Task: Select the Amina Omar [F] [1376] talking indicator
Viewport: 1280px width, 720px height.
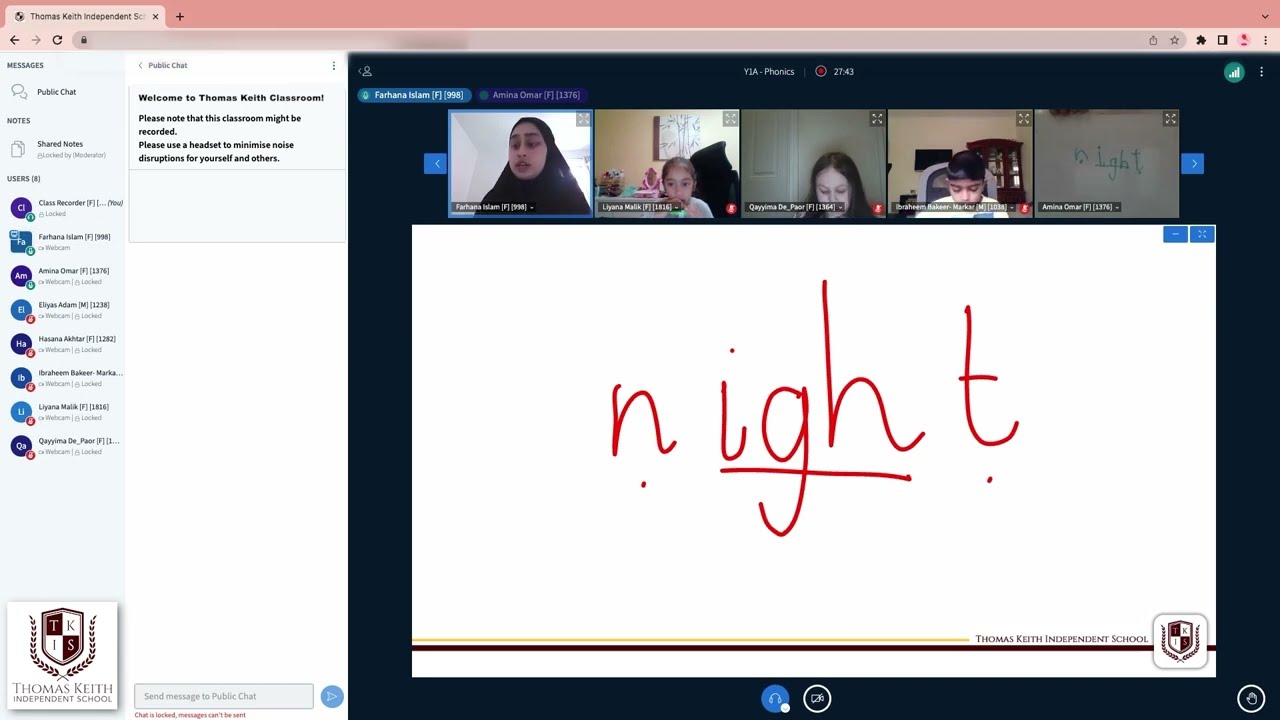Action: [530, 95]
